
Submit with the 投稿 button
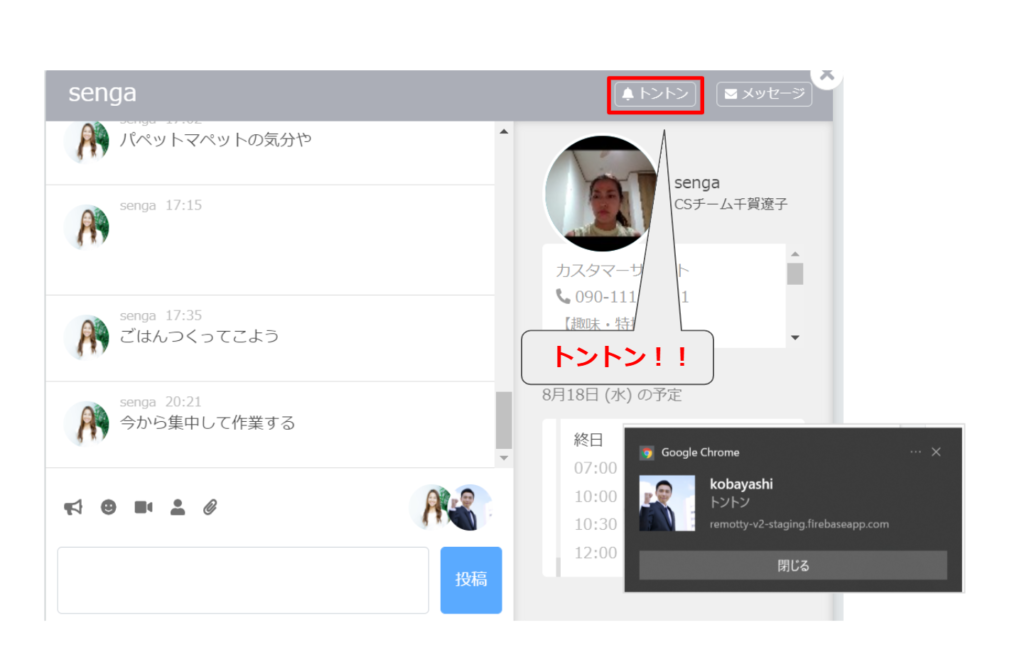471,580
